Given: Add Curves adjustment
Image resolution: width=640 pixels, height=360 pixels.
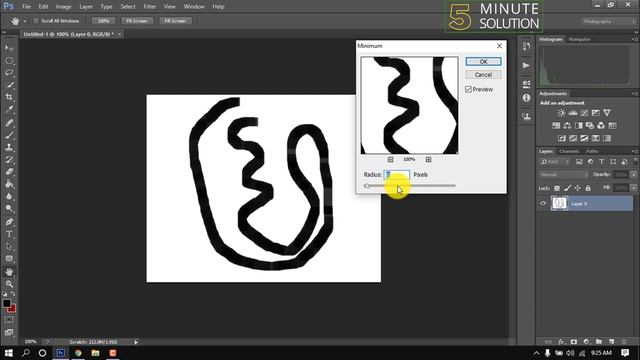Looking at the screenshot, I should coord(584,113).
